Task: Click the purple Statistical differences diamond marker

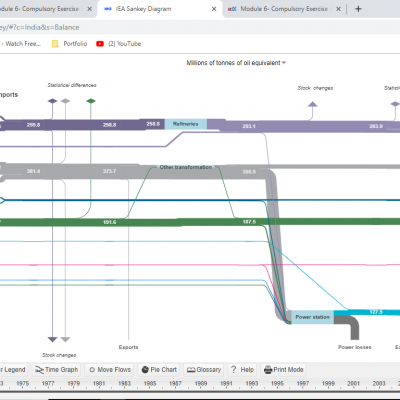Action: (52, 101)
